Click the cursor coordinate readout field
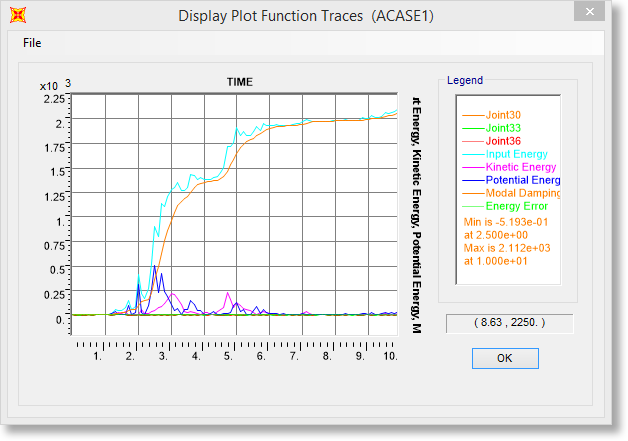Screen dimensions: 628x441 (509, 324)
